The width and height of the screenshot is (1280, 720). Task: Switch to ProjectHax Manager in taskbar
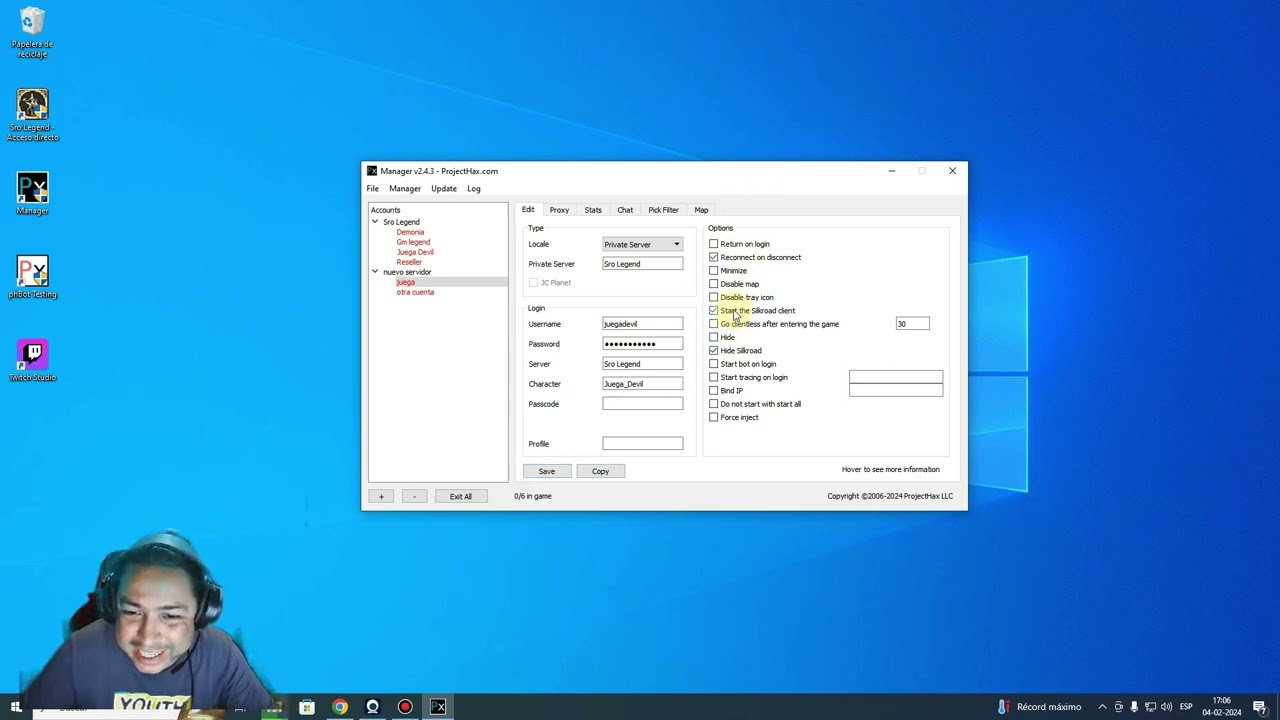pyautogui.click(x=438, y=707)
